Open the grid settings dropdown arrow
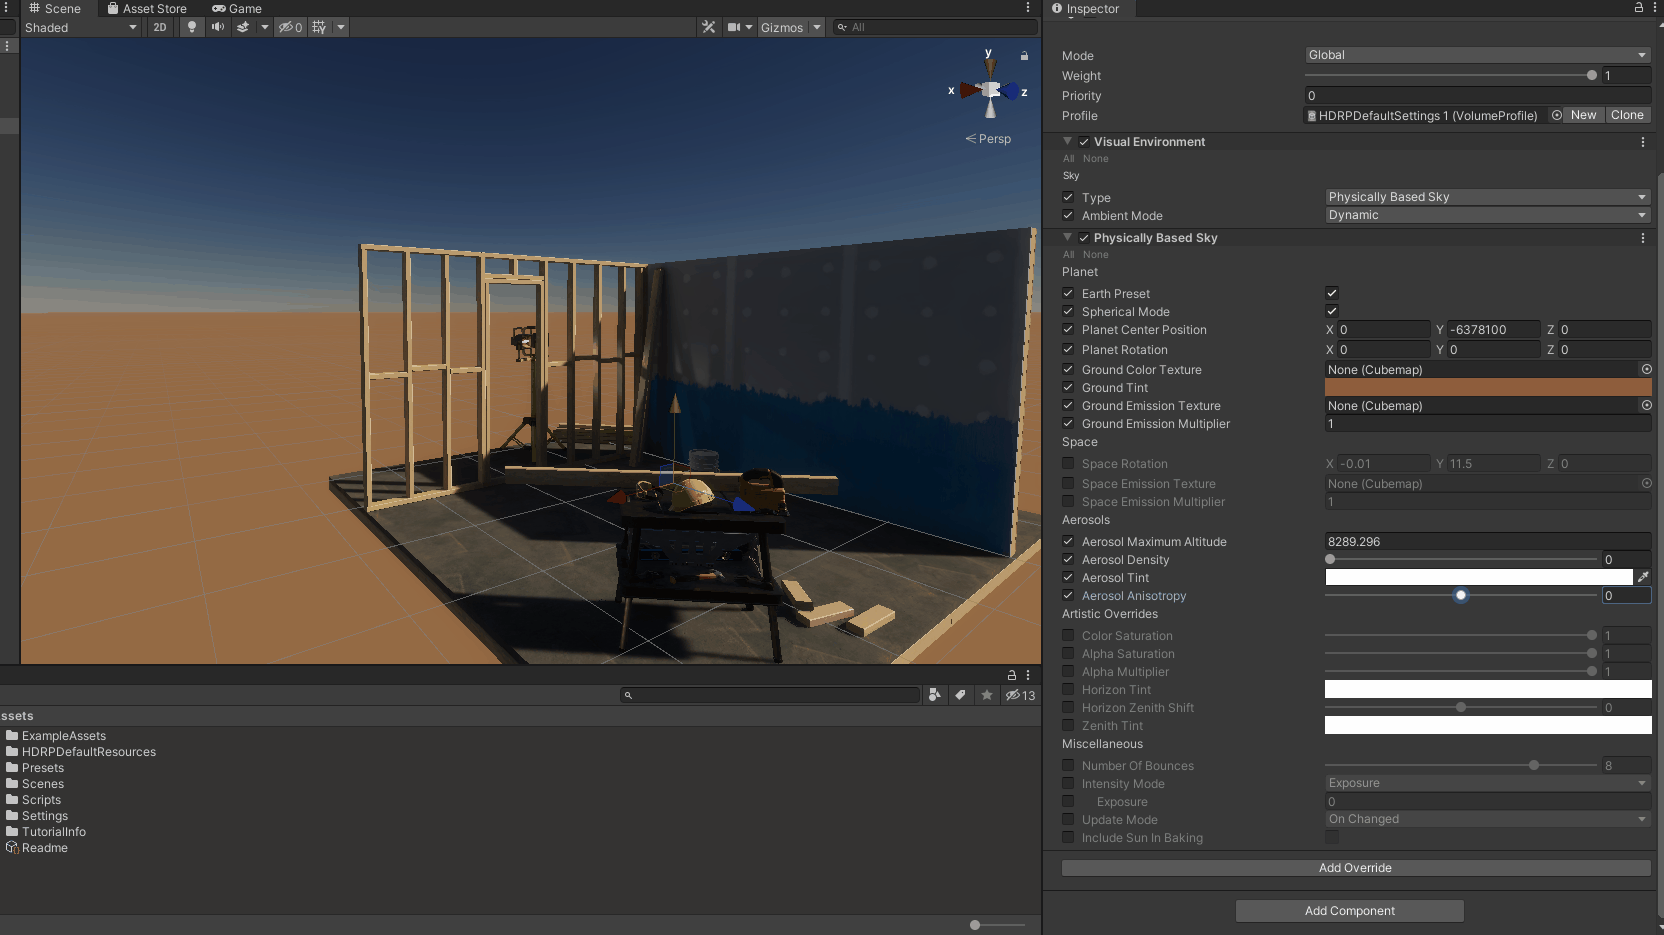This screenshot has height=935, width=1664. (x=341, y=27)
